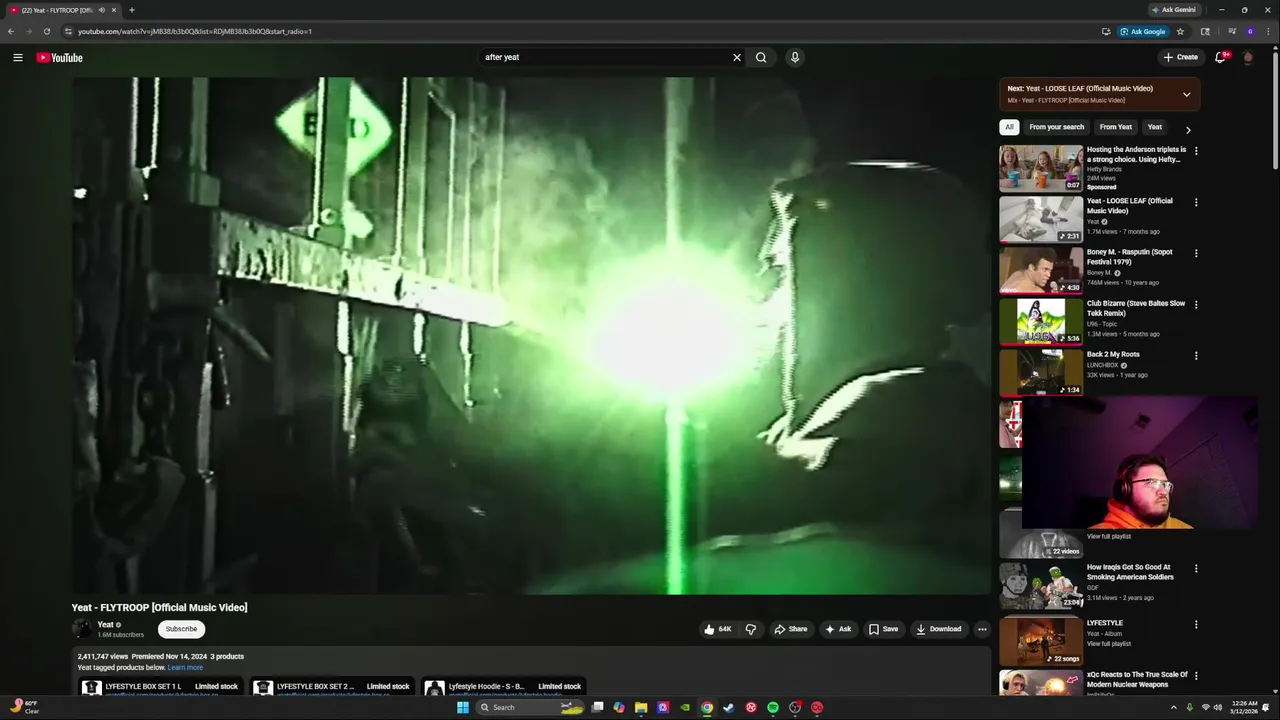
Task: Pause the FLYTROOP video player
Action: [531, 336]
